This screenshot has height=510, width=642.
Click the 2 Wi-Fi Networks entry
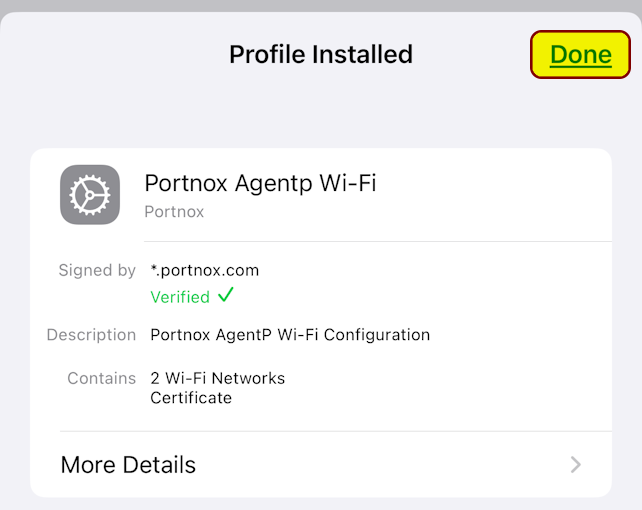click(217, 378)
